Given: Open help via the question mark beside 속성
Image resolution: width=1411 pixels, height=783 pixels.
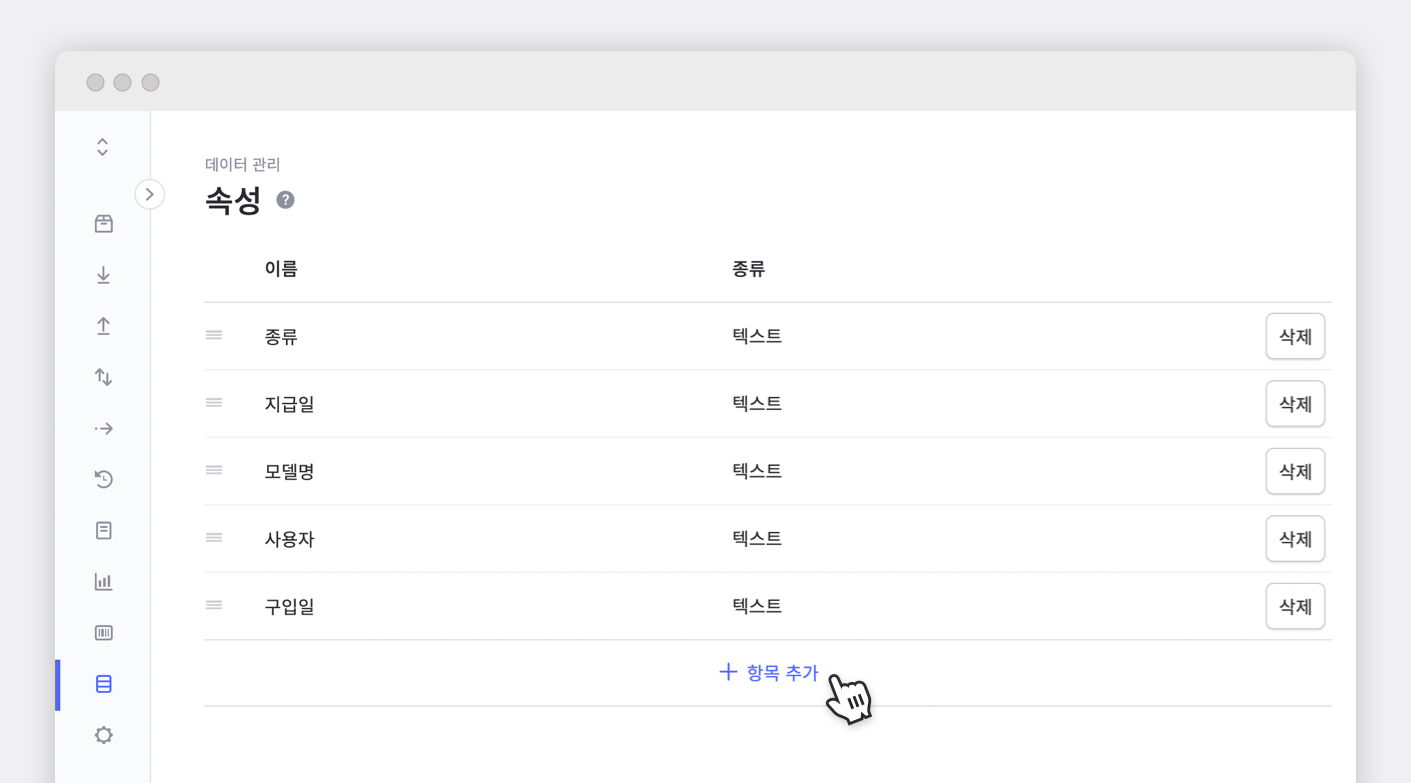Looking at the screenshot, I should tap(285, 200).
